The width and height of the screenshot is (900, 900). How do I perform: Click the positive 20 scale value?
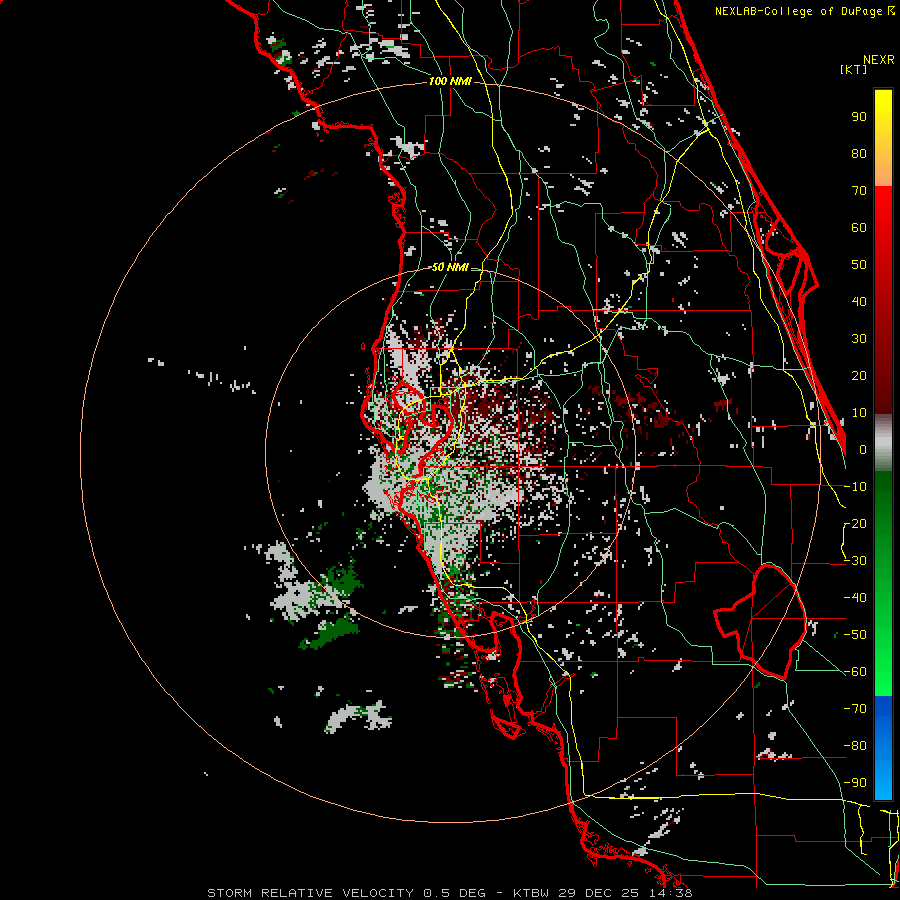pos(859,375)
